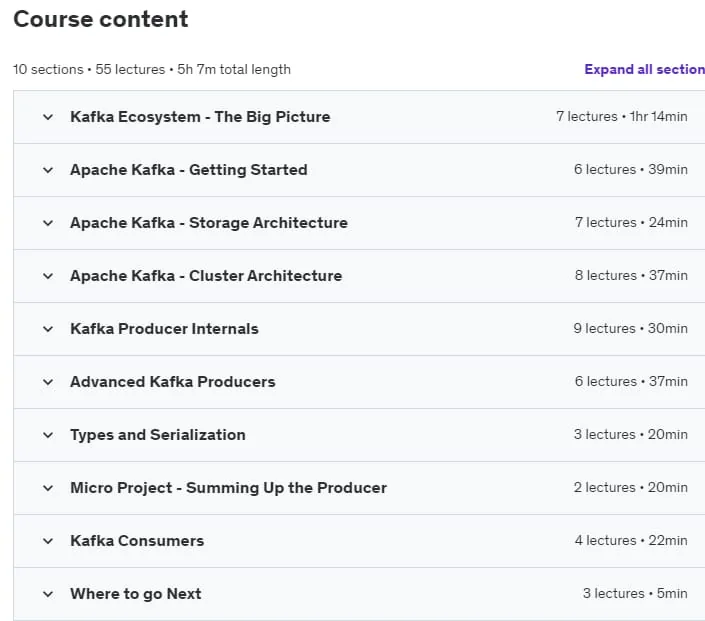Open the Kafka Producer Internals title

pyautogui.click(x=165, y=329)
